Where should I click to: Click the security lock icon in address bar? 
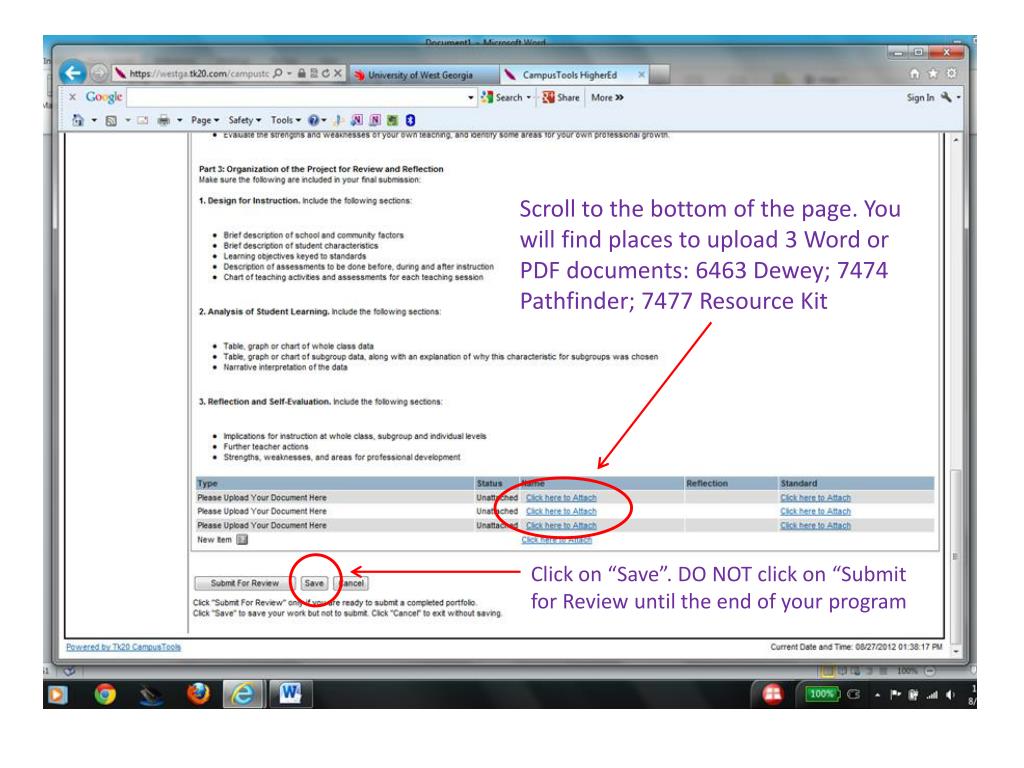[x=302, y=74]
